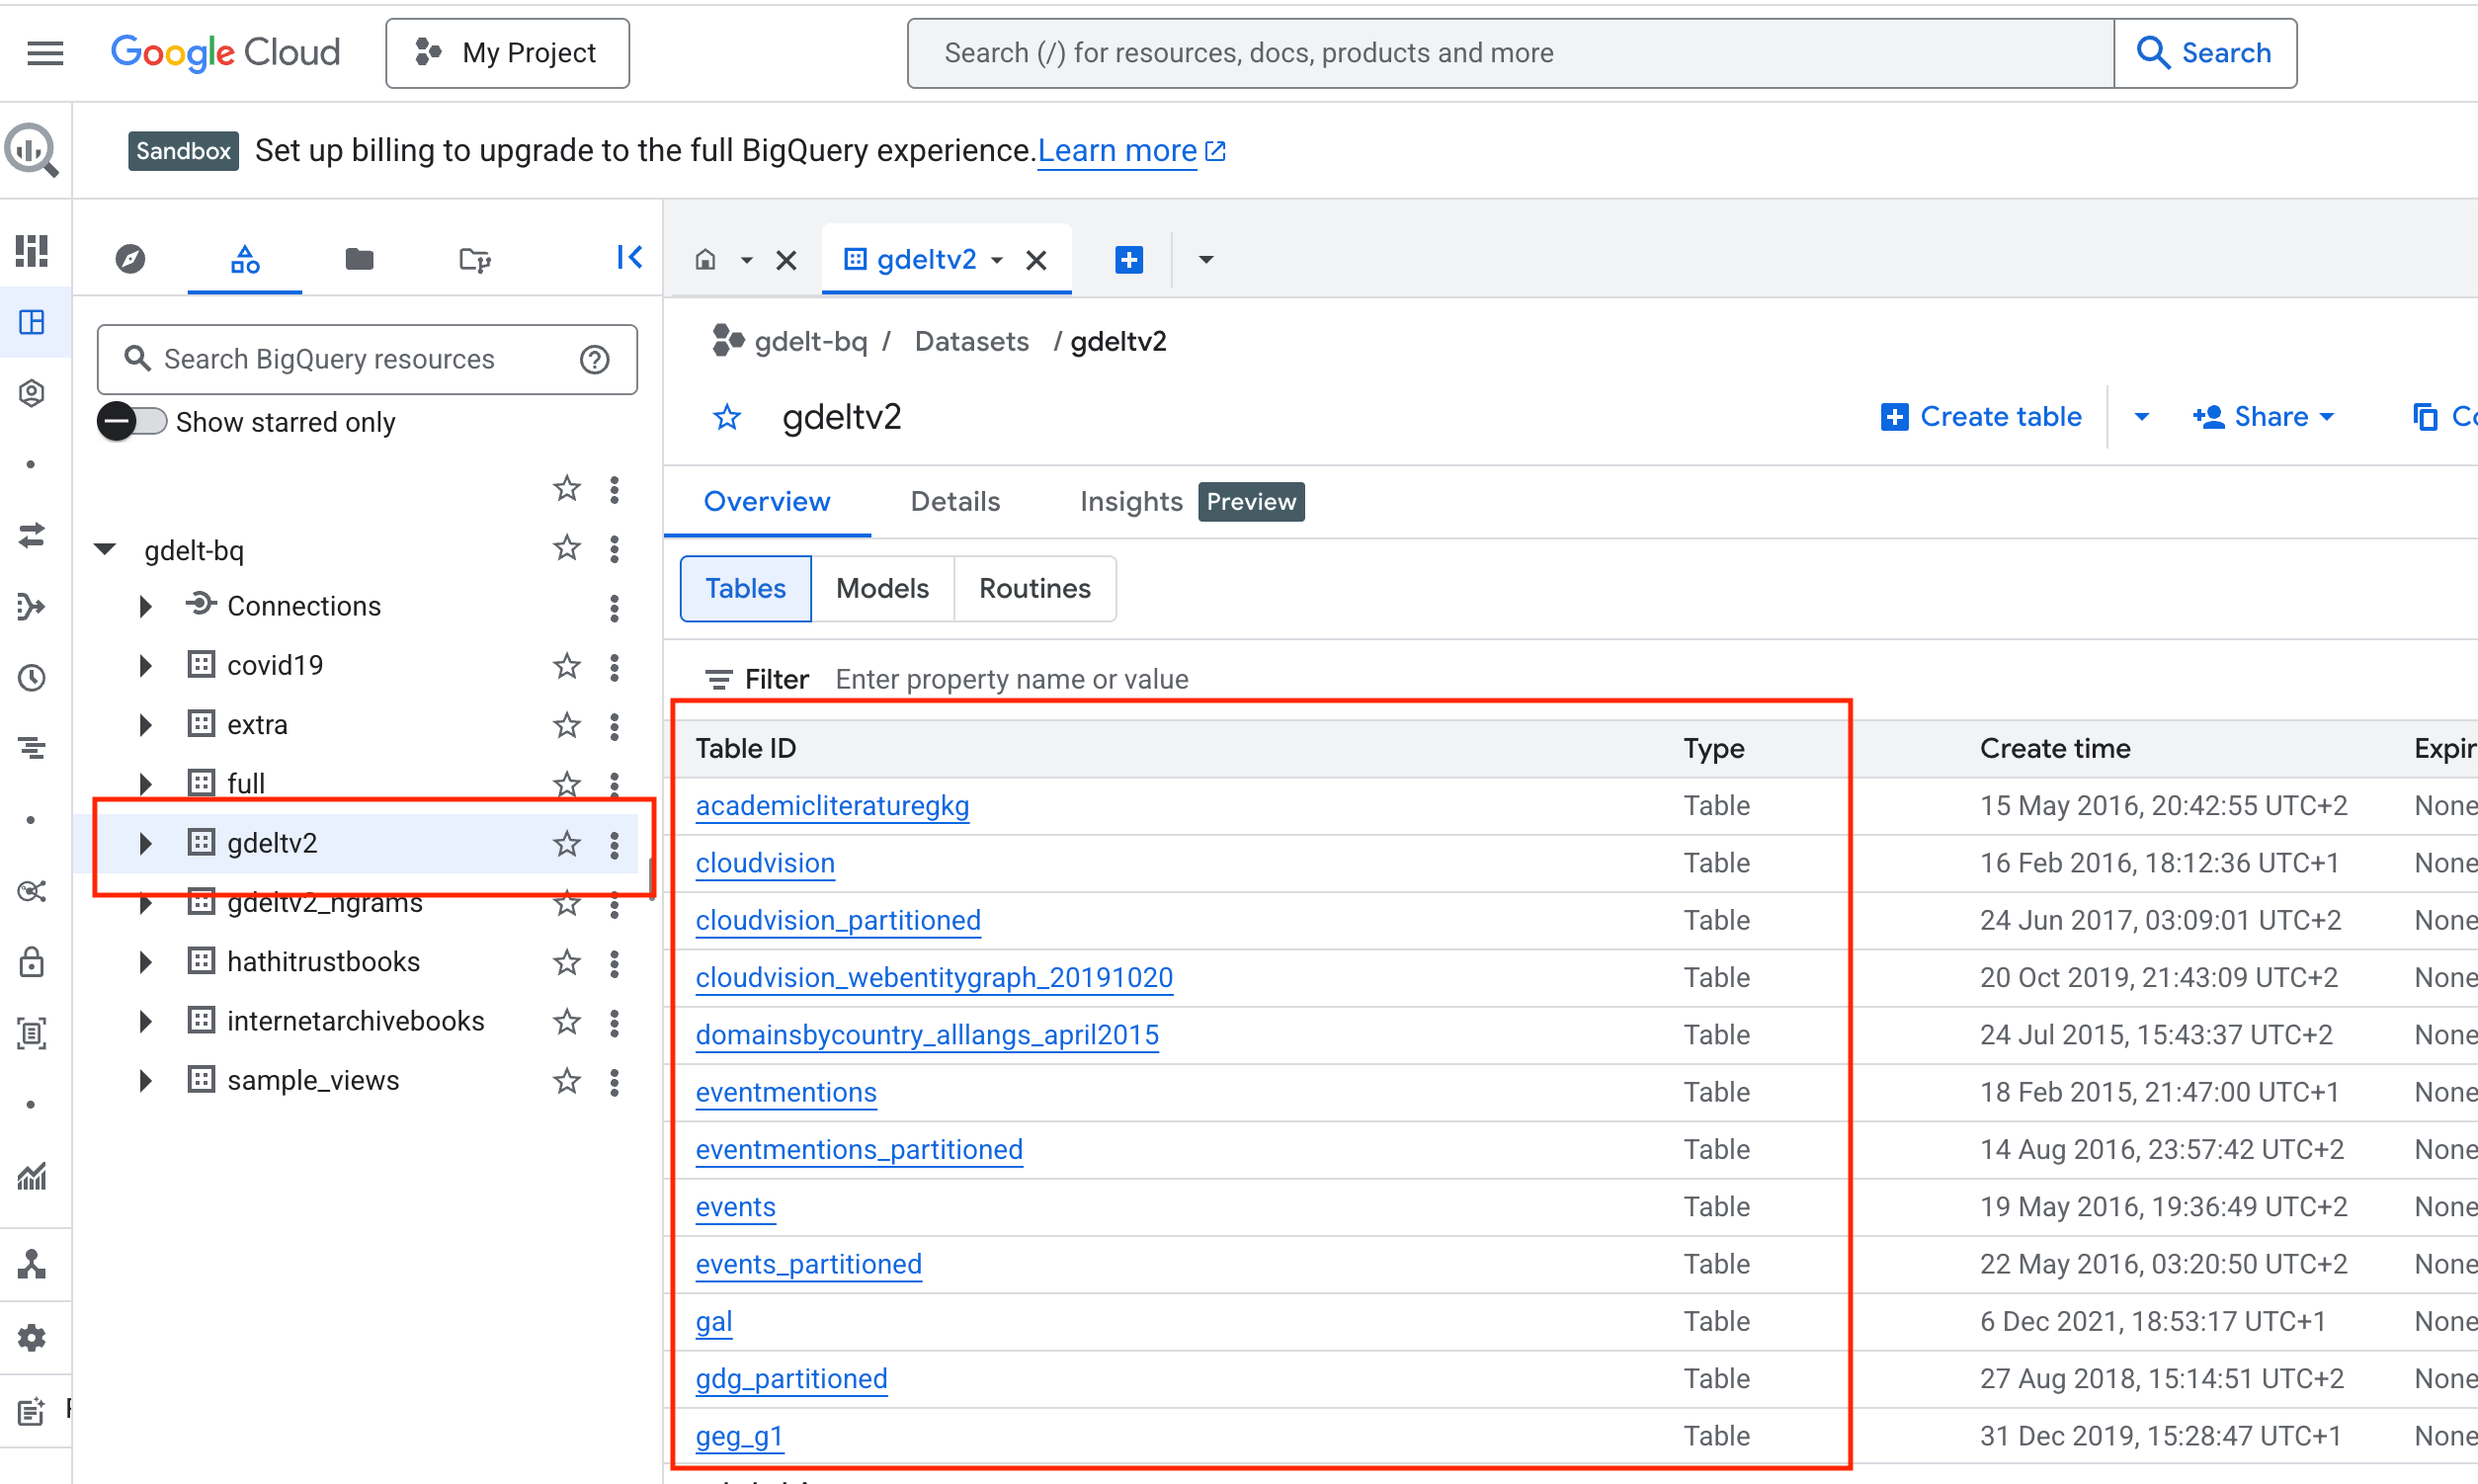Expand the gdeltv2 dataset node
Screen dimensions: 2478x1484
tap(145, 844)
